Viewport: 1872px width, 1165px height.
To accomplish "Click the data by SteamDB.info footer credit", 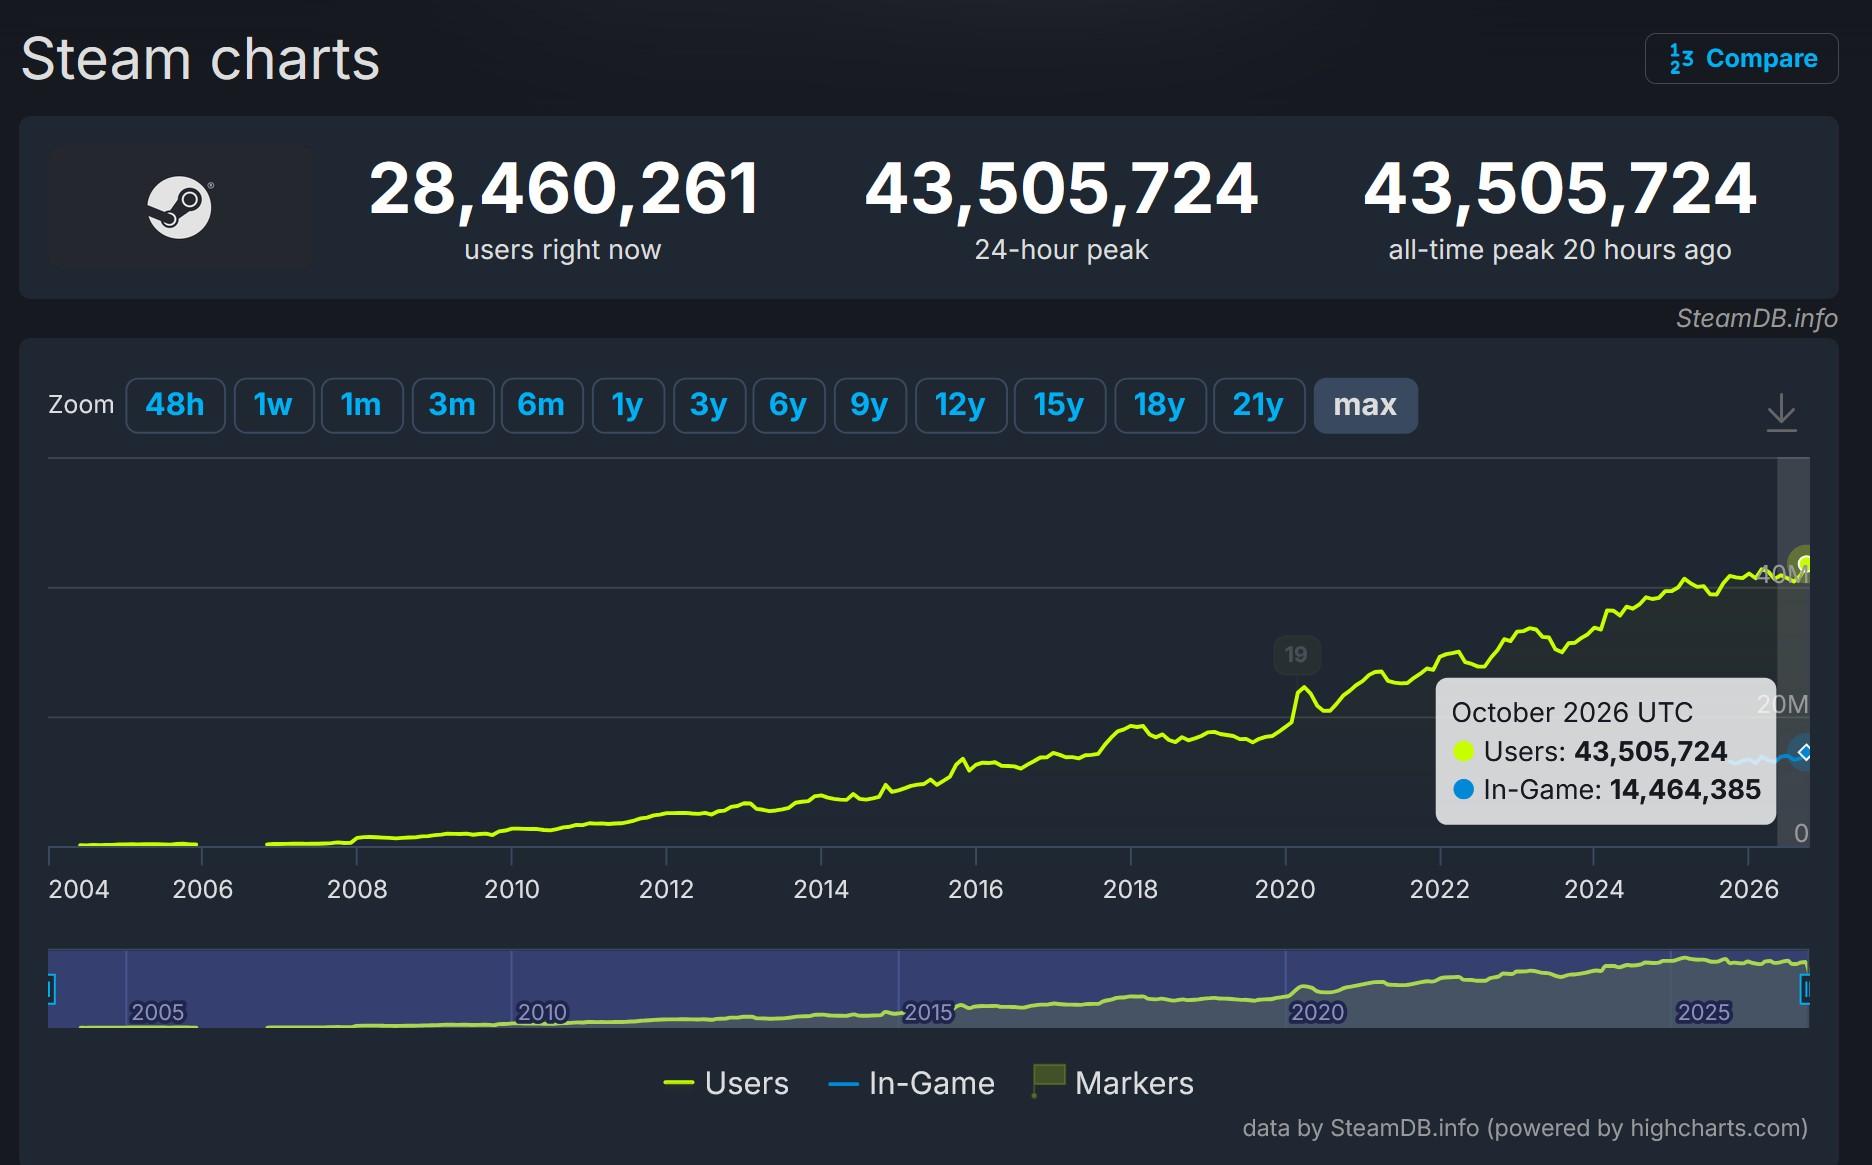I will 1525,1128.
